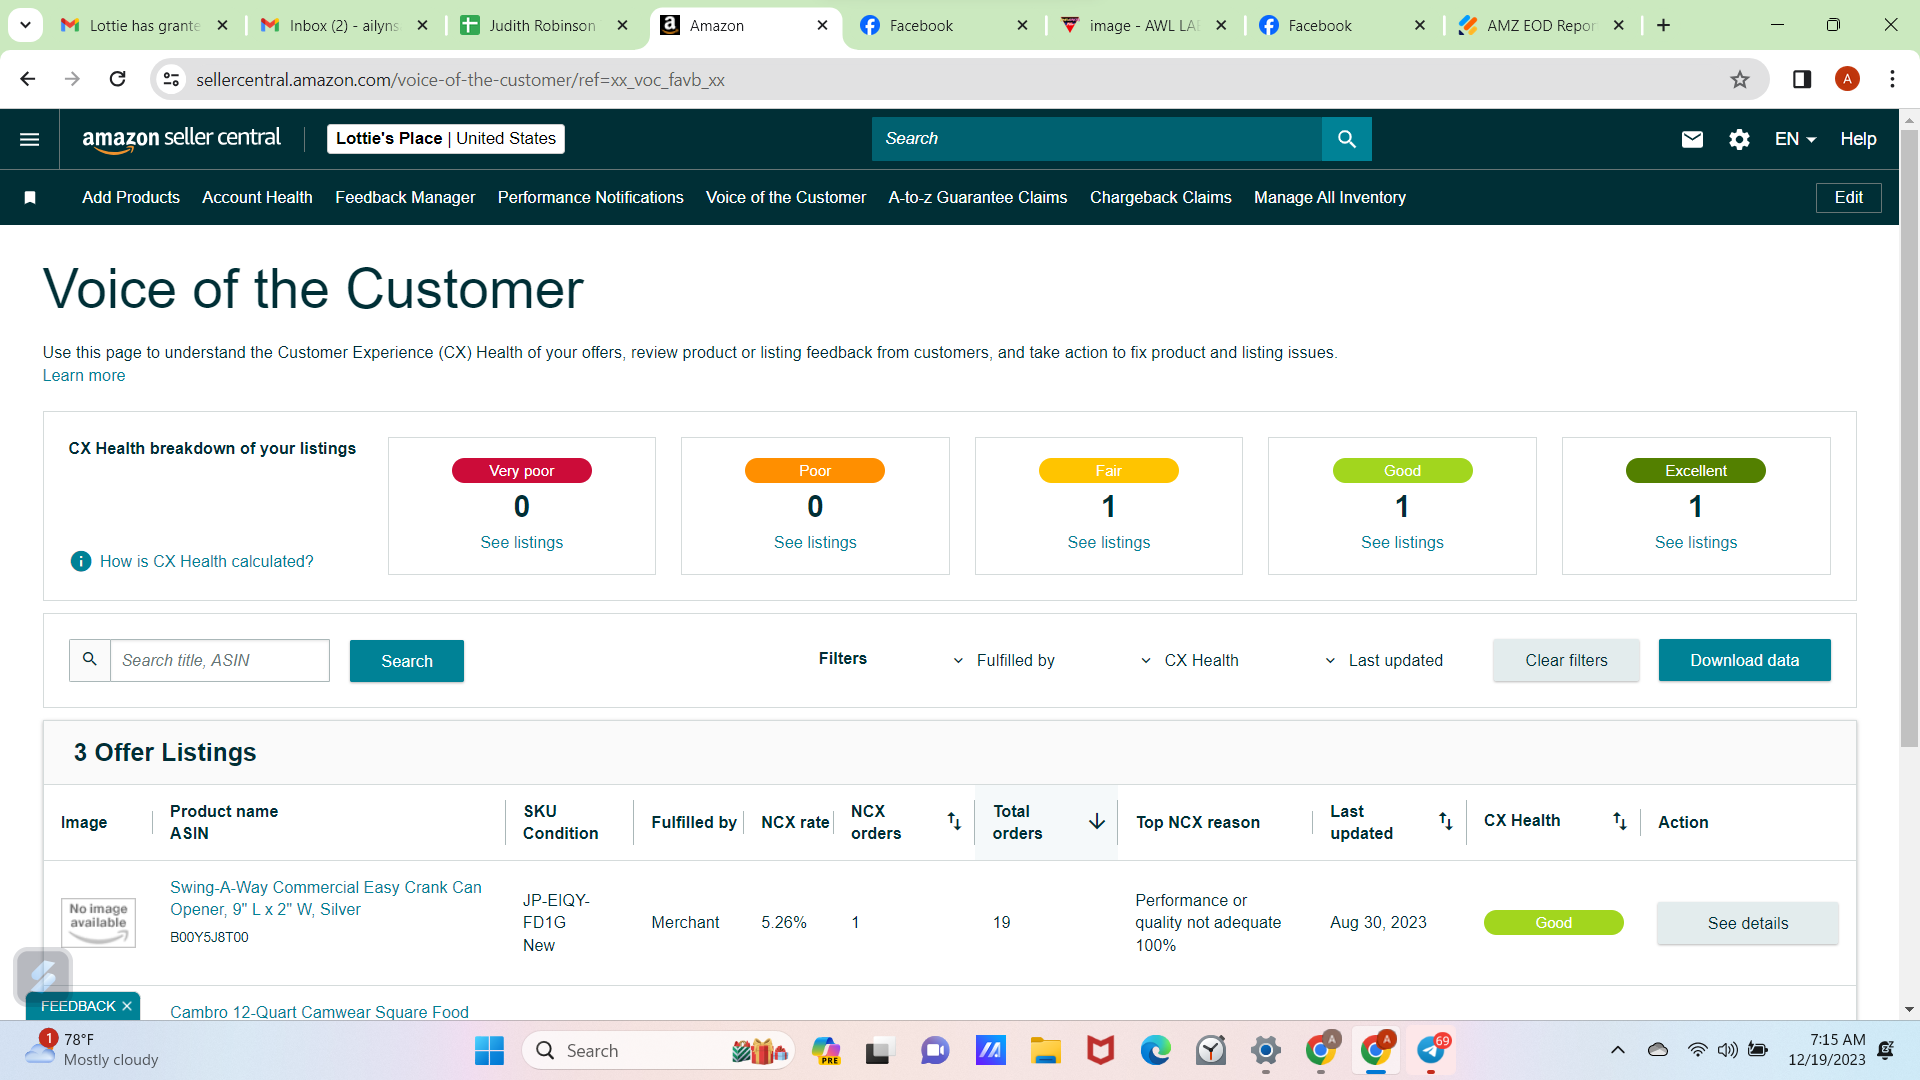Screen dimensions: 1920x1080
Task: Expand the Fulfilled by filter dropdown
Action: coord(1004,660)
